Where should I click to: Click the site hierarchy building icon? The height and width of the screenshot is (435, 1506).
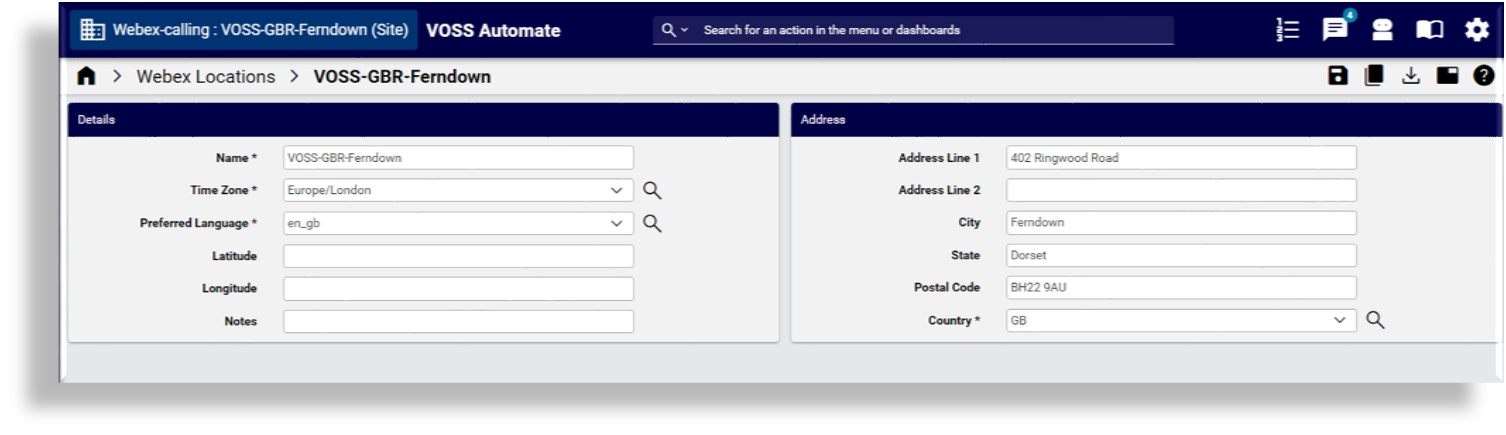94,30
